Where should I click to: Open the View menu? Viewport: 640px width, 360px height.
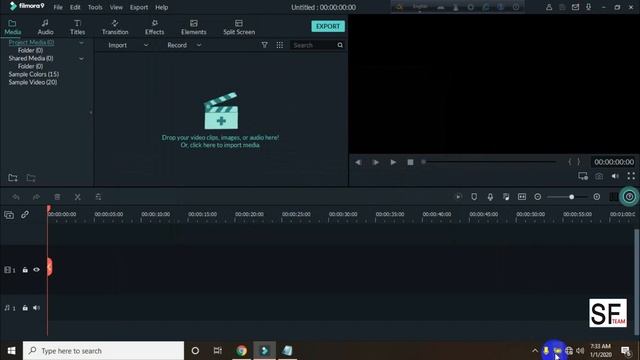[116, 7]
